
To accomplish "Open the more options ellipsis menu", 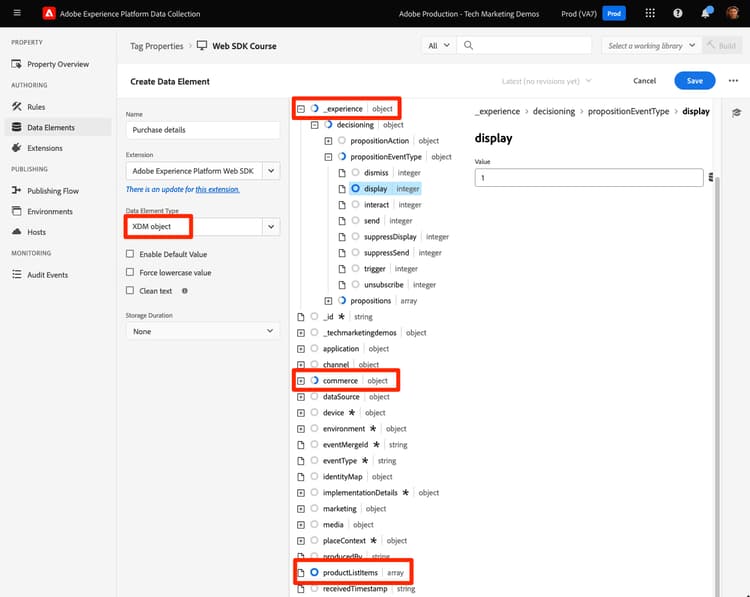I will [733, 81].
